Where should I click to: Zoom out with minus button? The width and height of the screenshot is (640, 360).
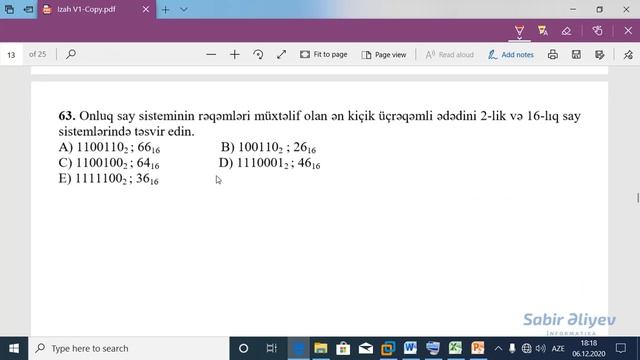click(211, 54)
